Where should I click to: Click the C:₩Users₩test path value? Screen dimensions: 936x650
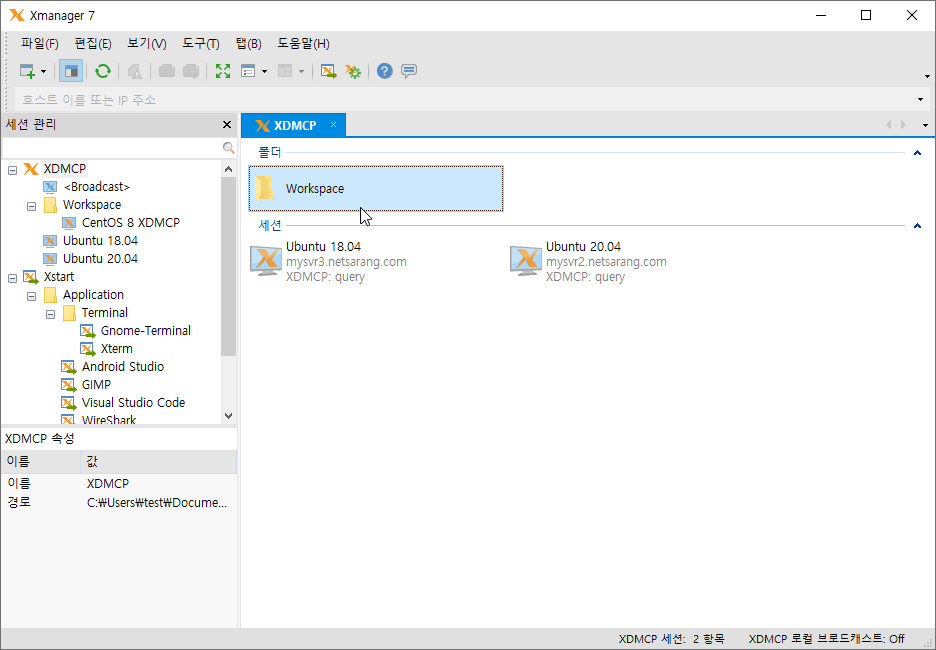point(157,503)
